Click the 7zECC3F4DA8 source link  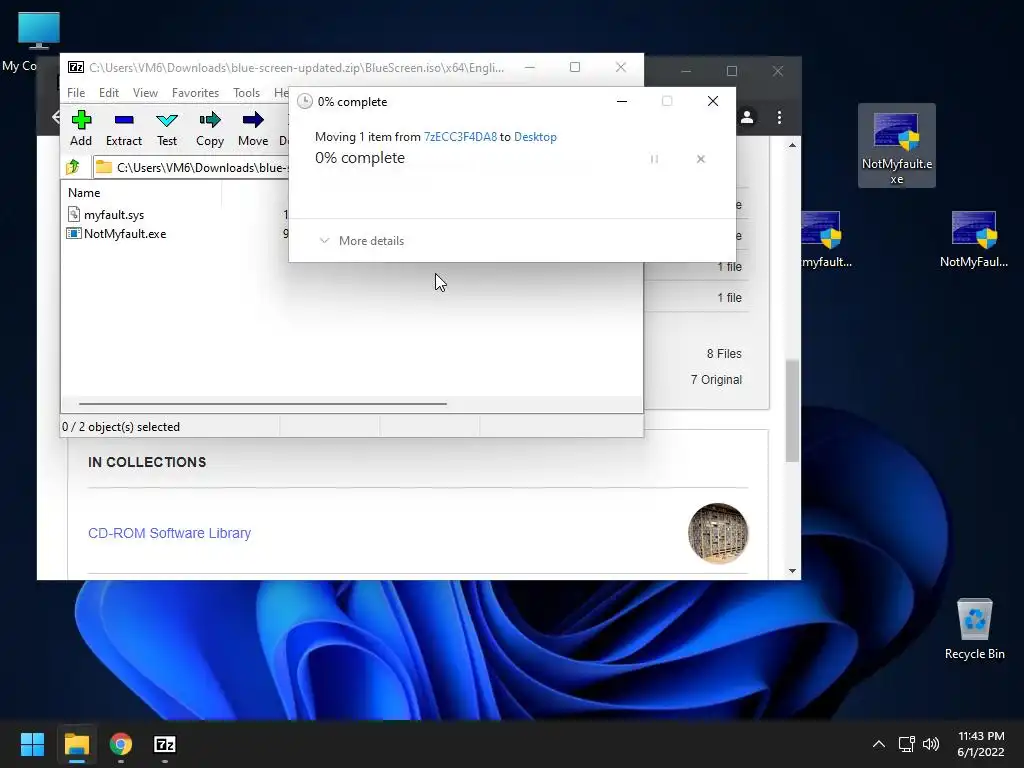[x=460, y=136]
